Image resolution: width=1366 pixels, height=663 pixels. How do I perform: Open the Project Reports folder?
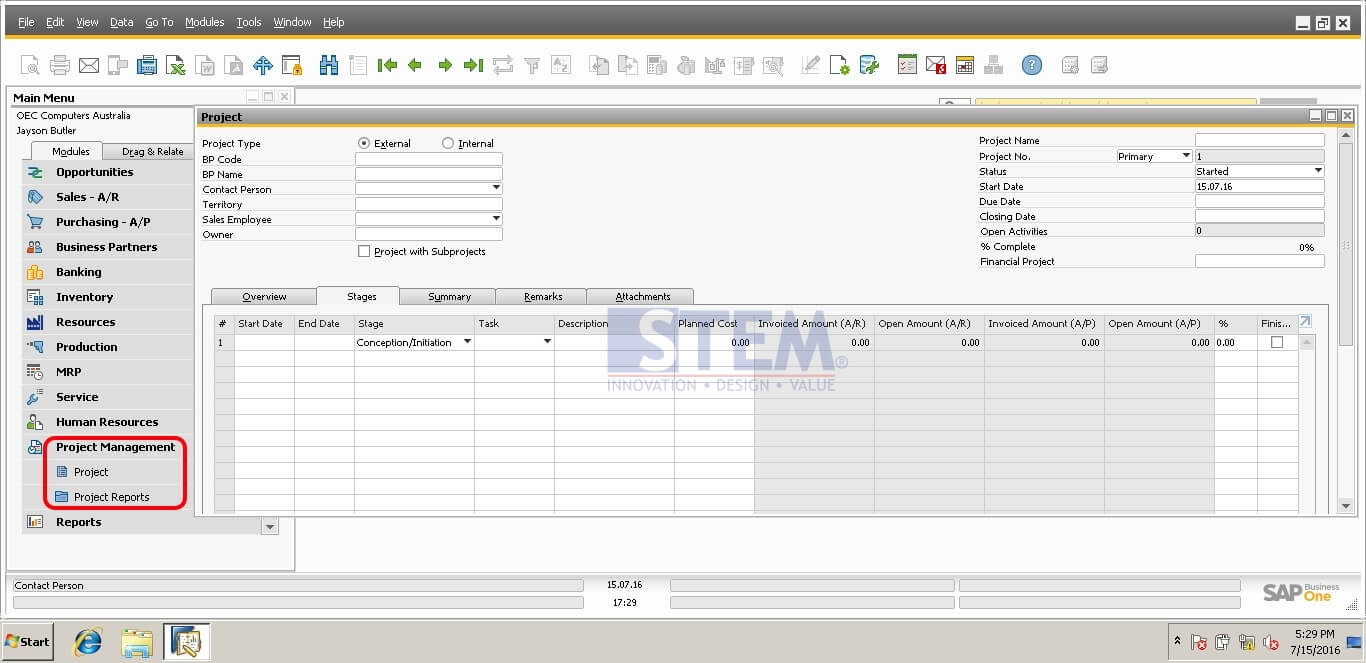click(x=111, y=497)
